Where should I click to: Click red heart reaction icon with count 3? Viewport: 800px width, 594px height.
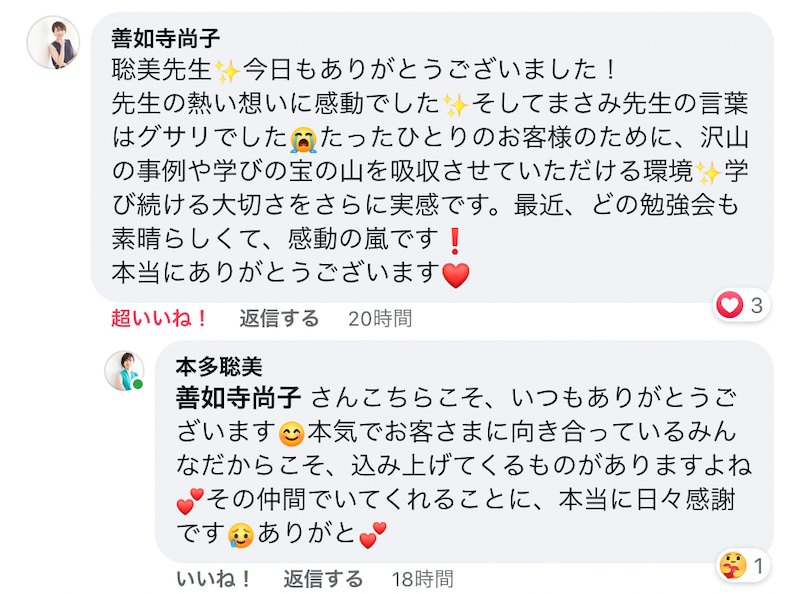[x=730, y=306]
